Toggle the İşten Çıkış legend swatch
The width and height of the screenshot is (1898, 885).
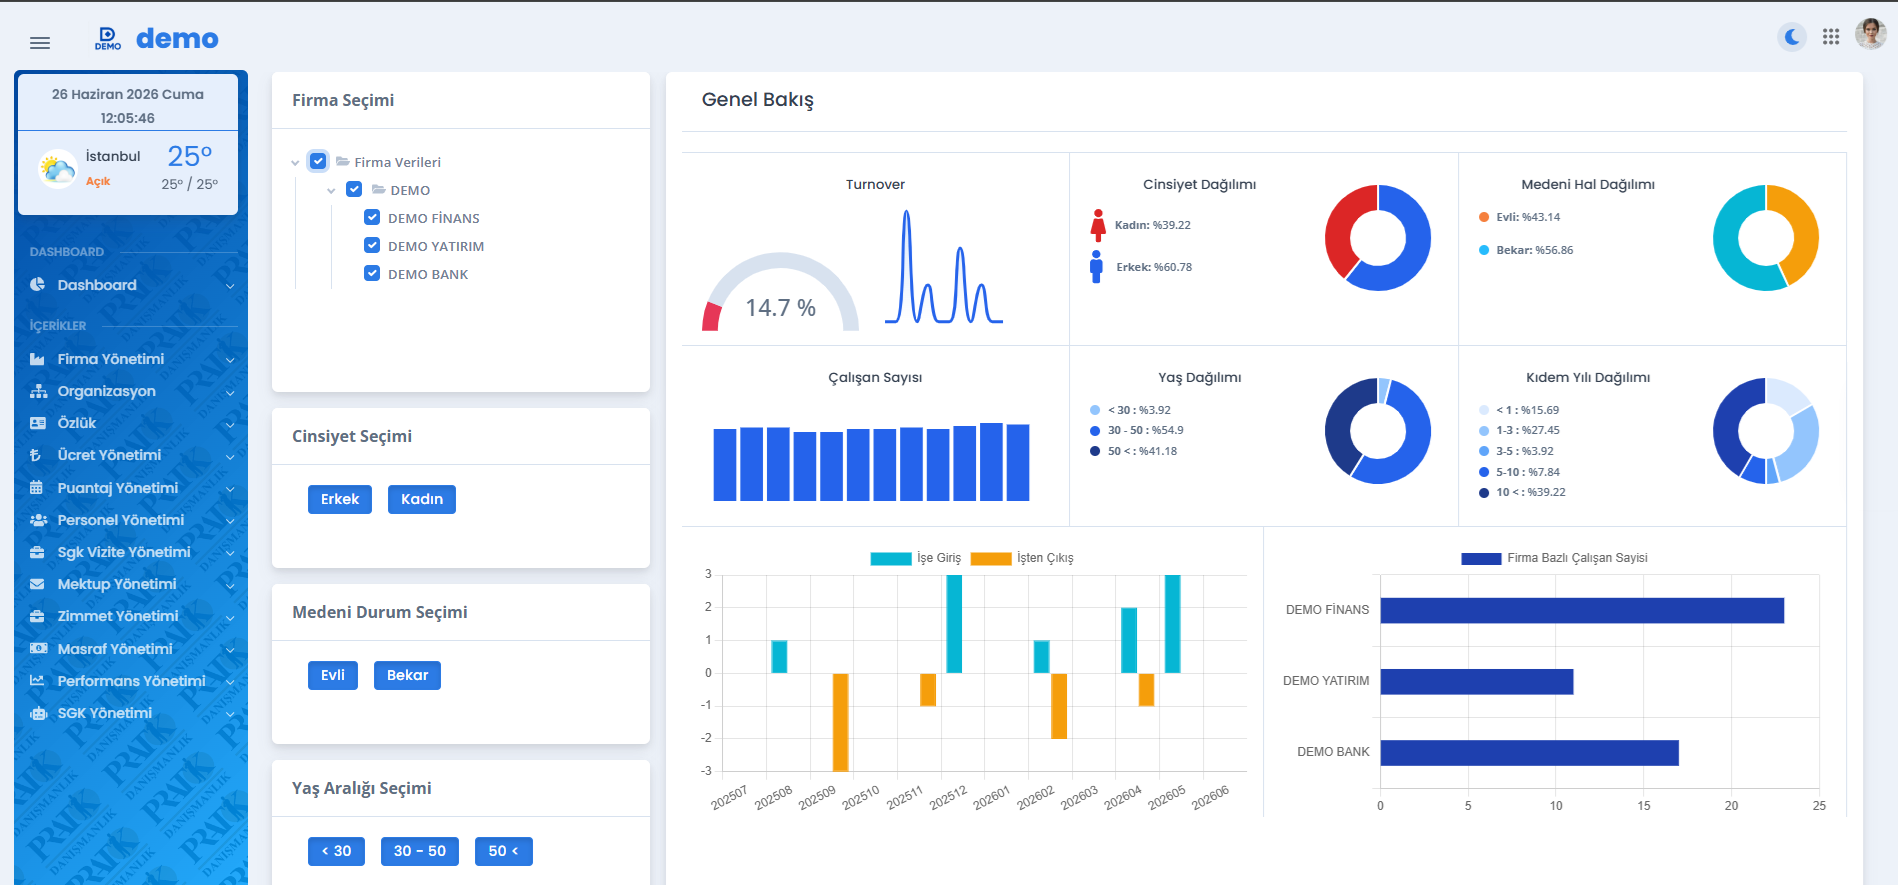[x=991, y=558]
